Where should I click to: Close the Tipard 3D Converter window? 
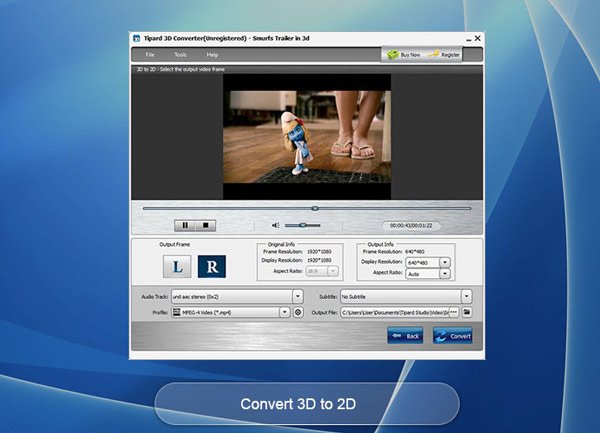478,38
